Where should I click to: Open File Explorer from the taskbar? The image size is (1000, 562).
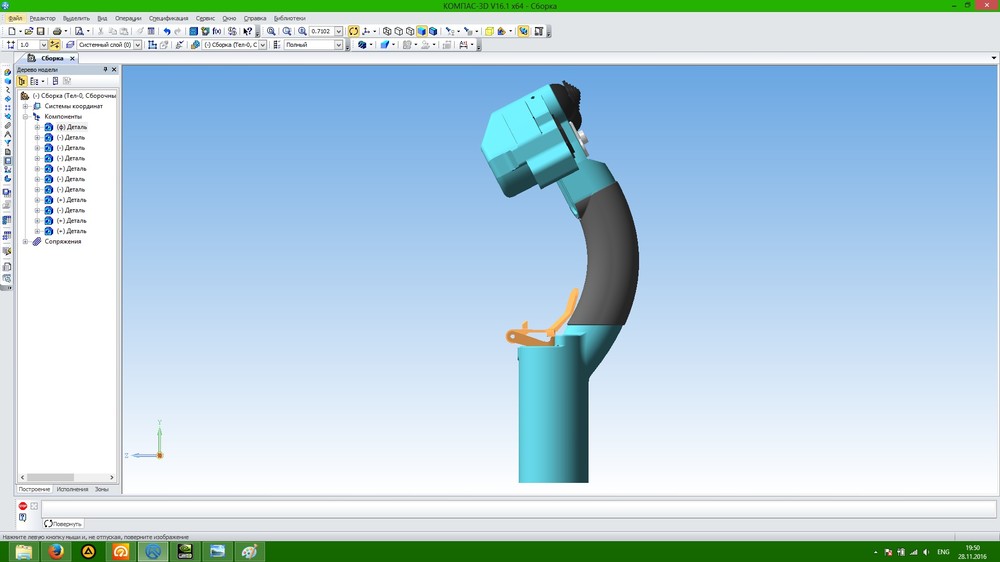coord(24,552)
